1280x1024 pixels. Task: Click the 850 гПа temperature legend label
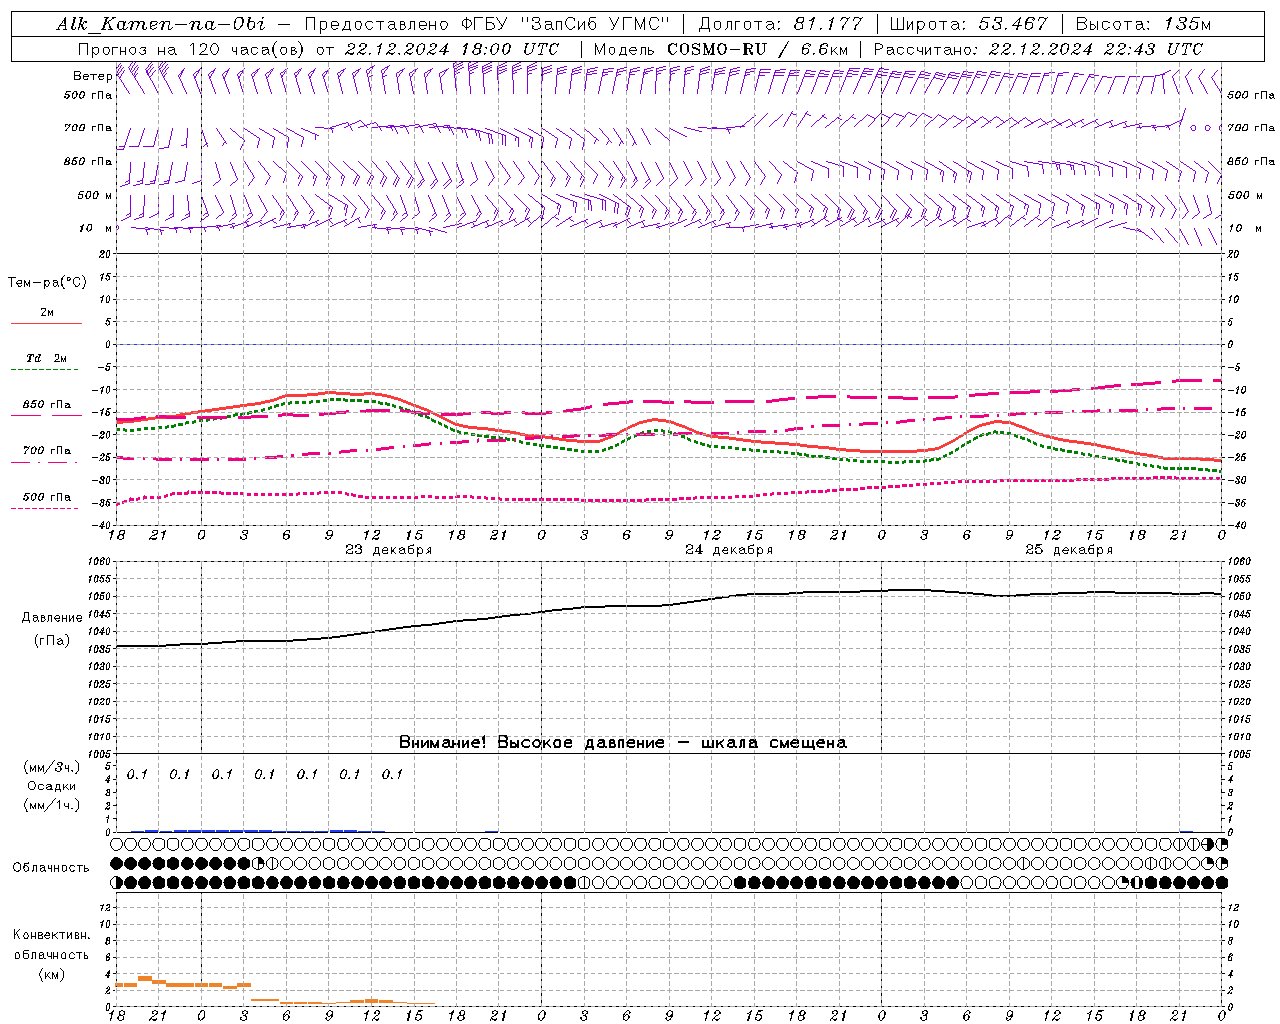click(46, 405)
